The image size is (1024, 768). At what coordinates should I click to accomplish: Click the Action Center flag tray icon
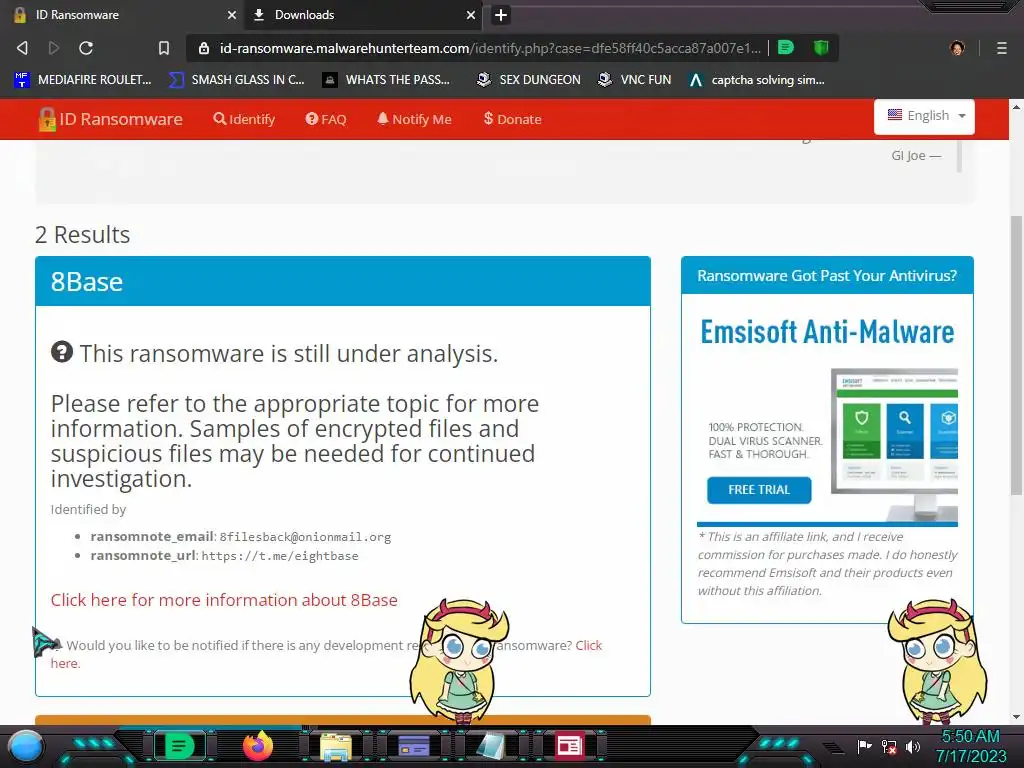pyautogui.click(x=865, y=746)
